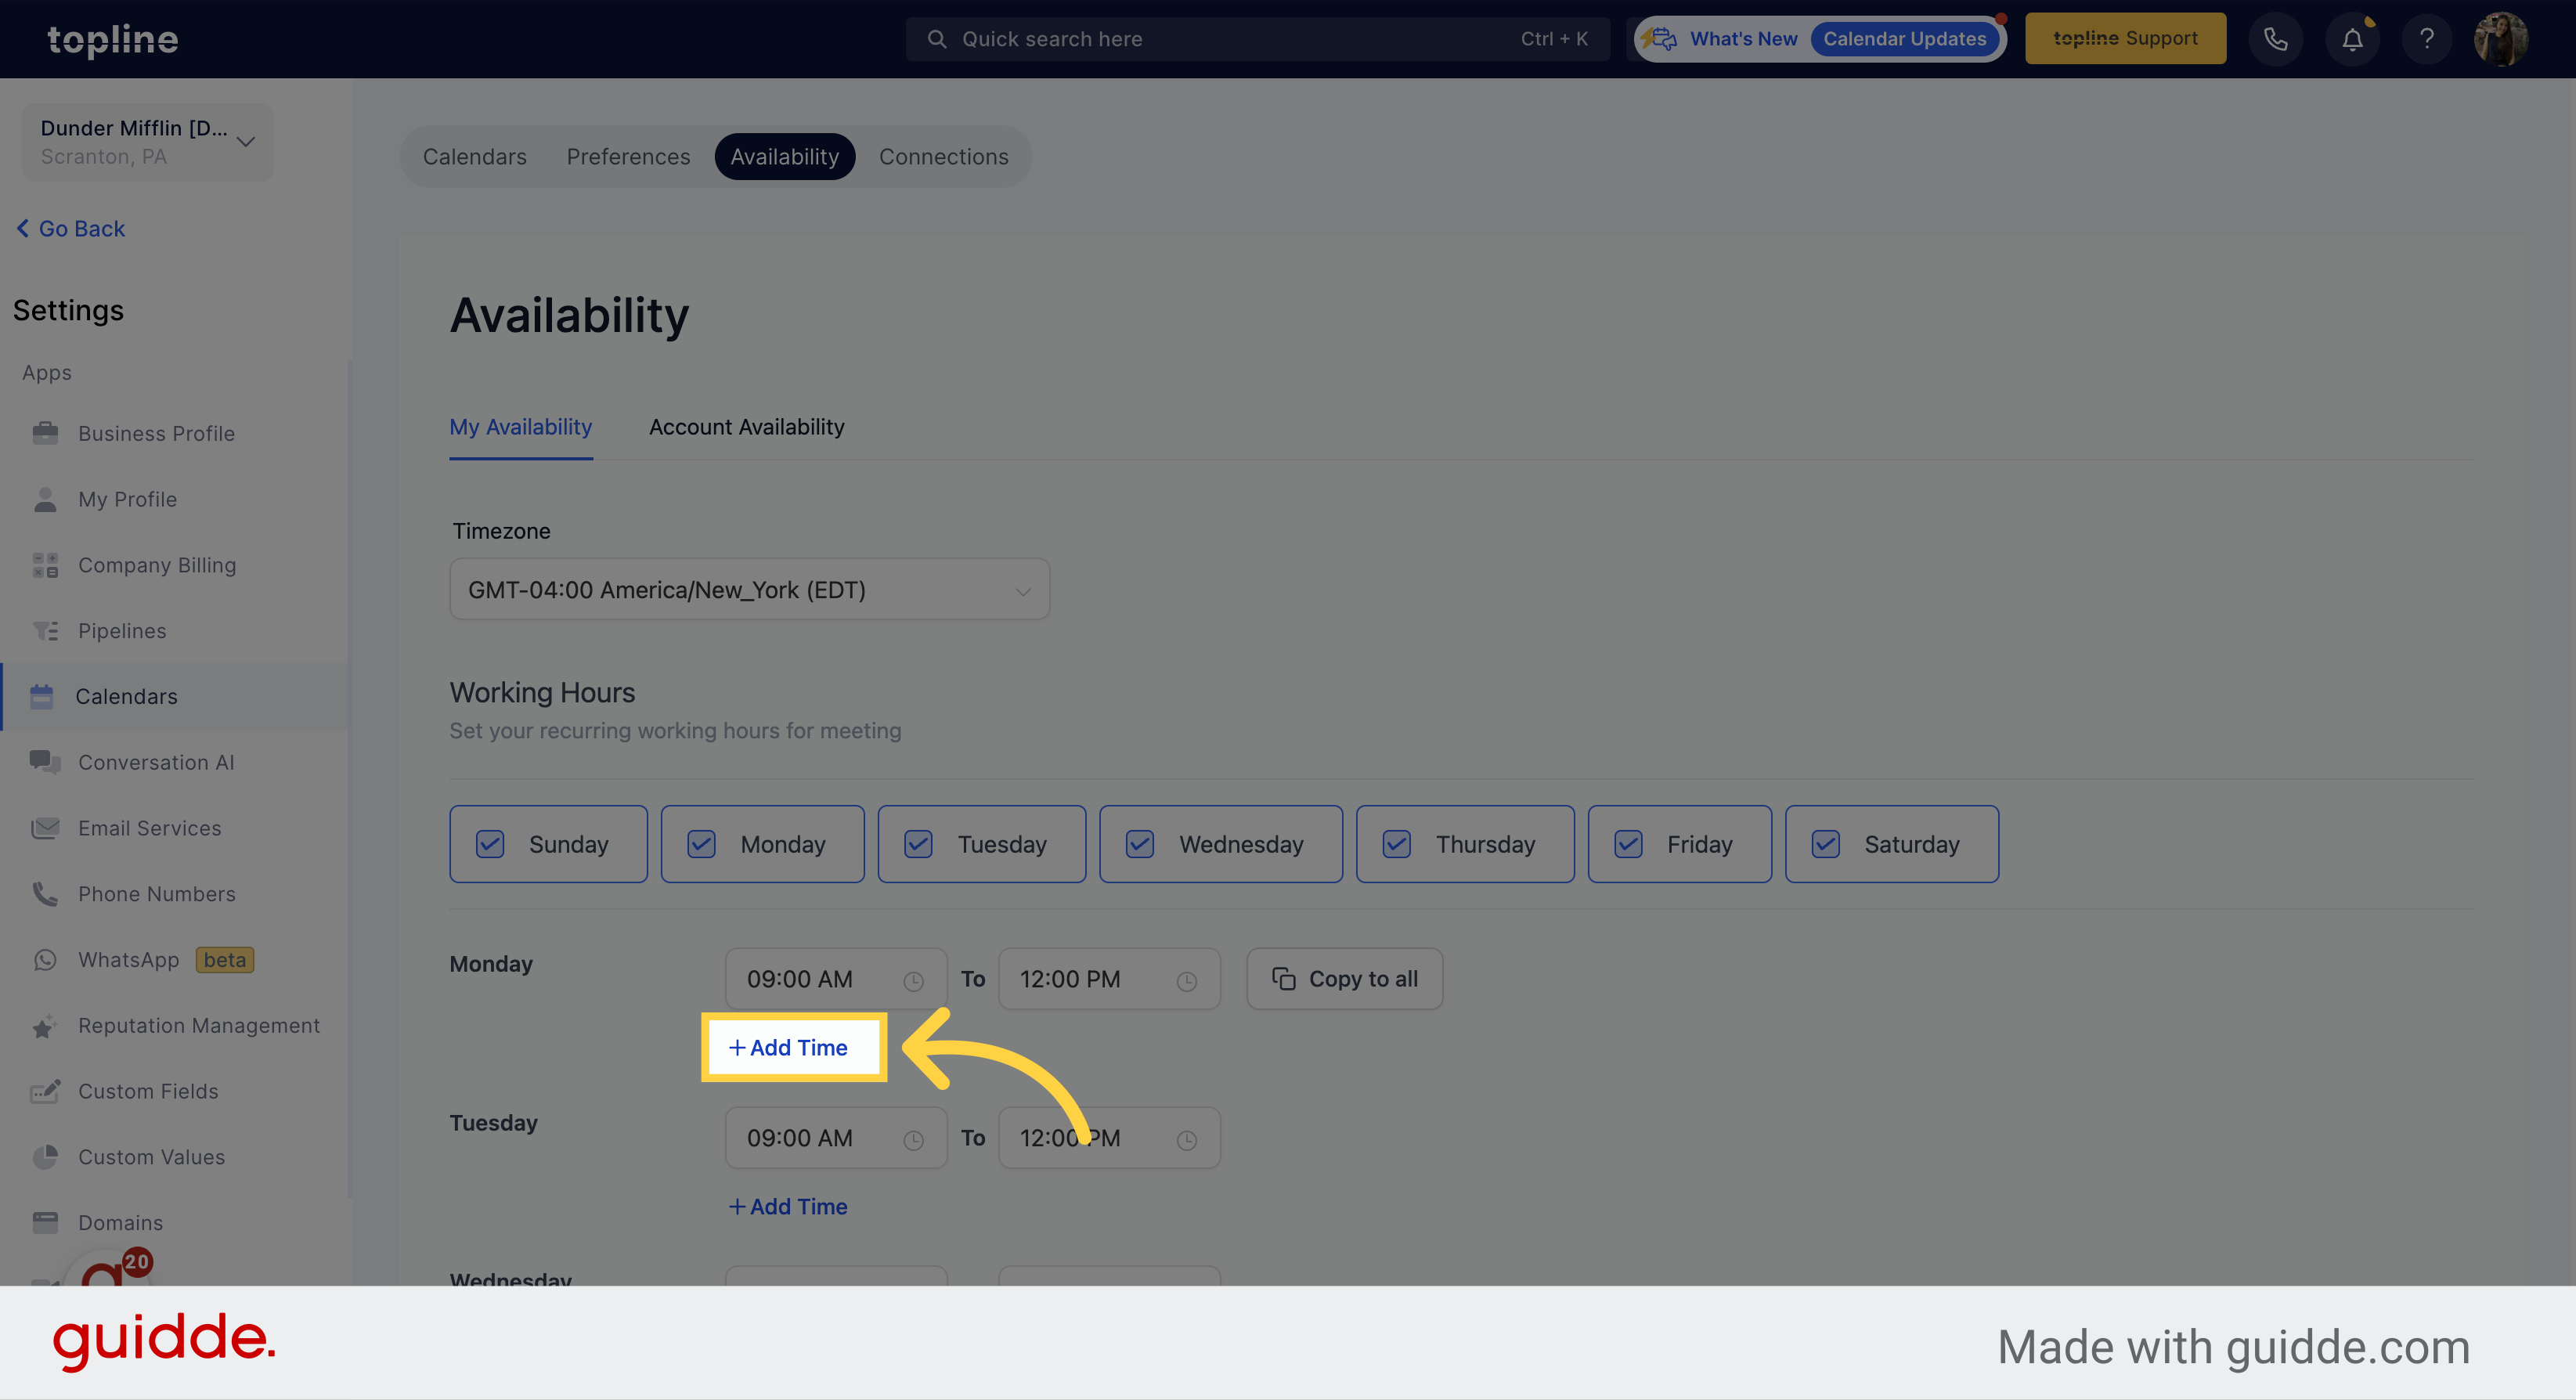2576x1400 pixels.
Task: Click the Calendars icon in sidebar
Action: (x=41, y=695)
